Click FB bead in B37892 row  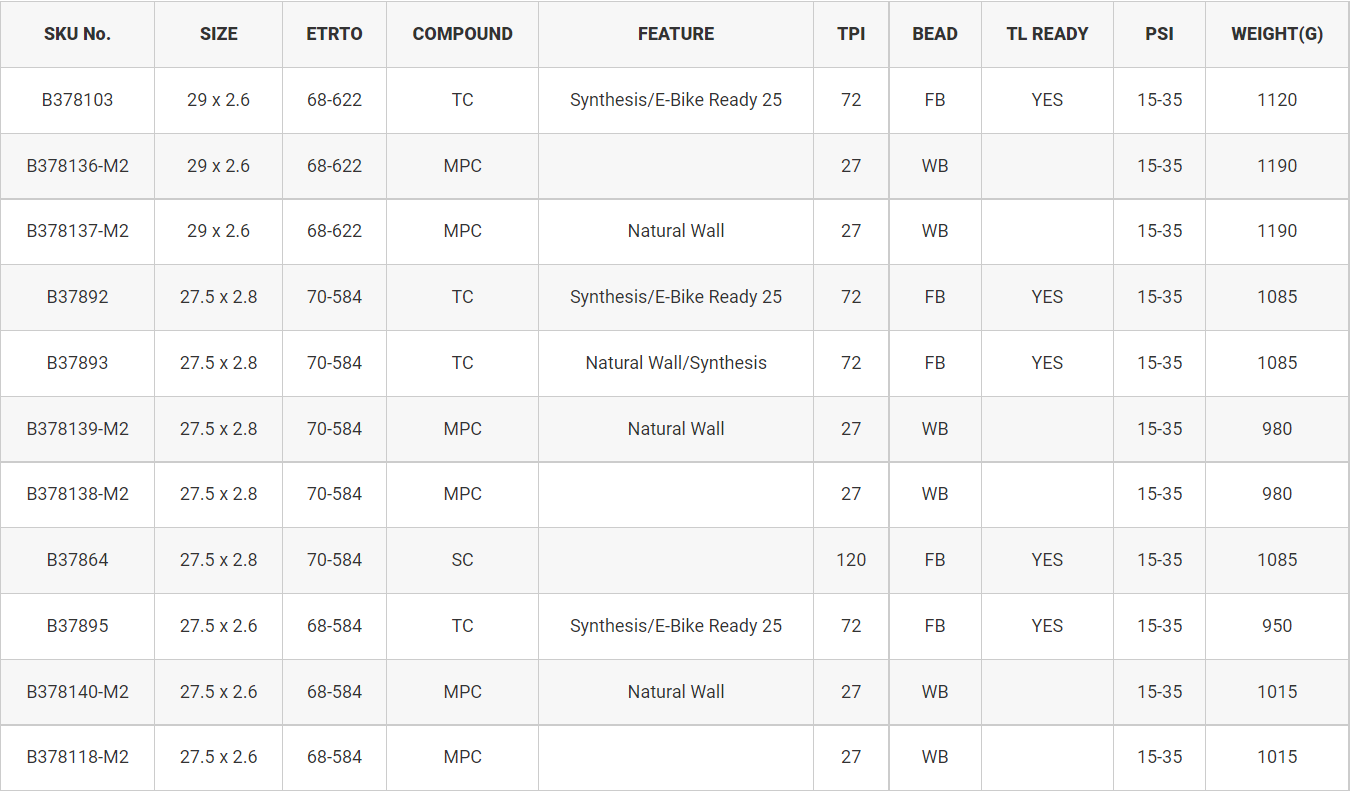coord(935,297)
